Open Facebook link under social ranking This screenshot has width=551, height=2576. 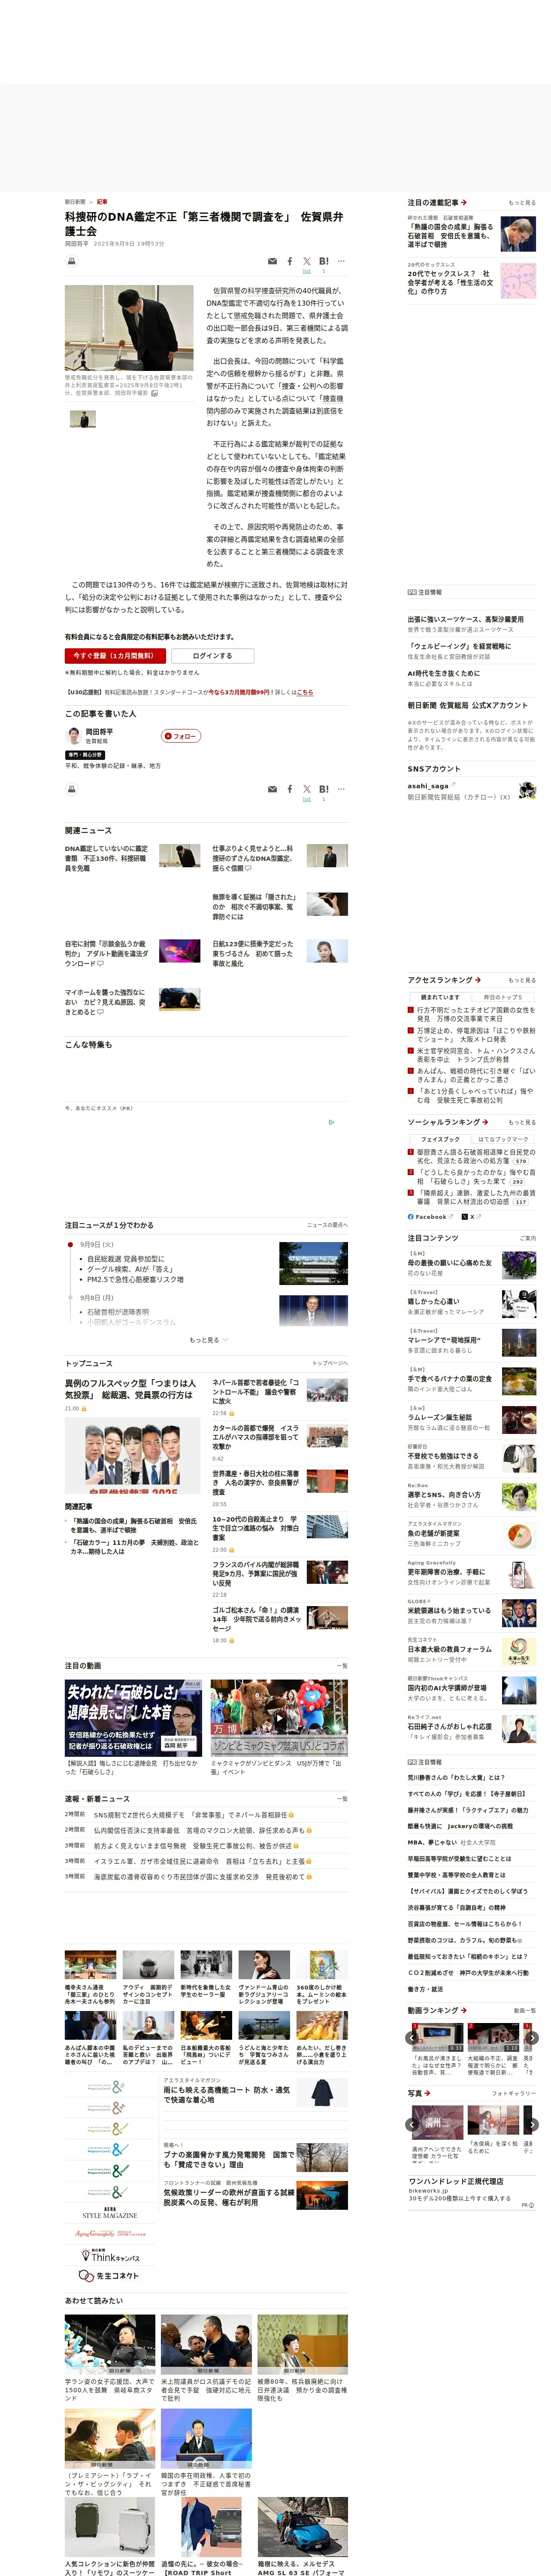pos(430,1217)
